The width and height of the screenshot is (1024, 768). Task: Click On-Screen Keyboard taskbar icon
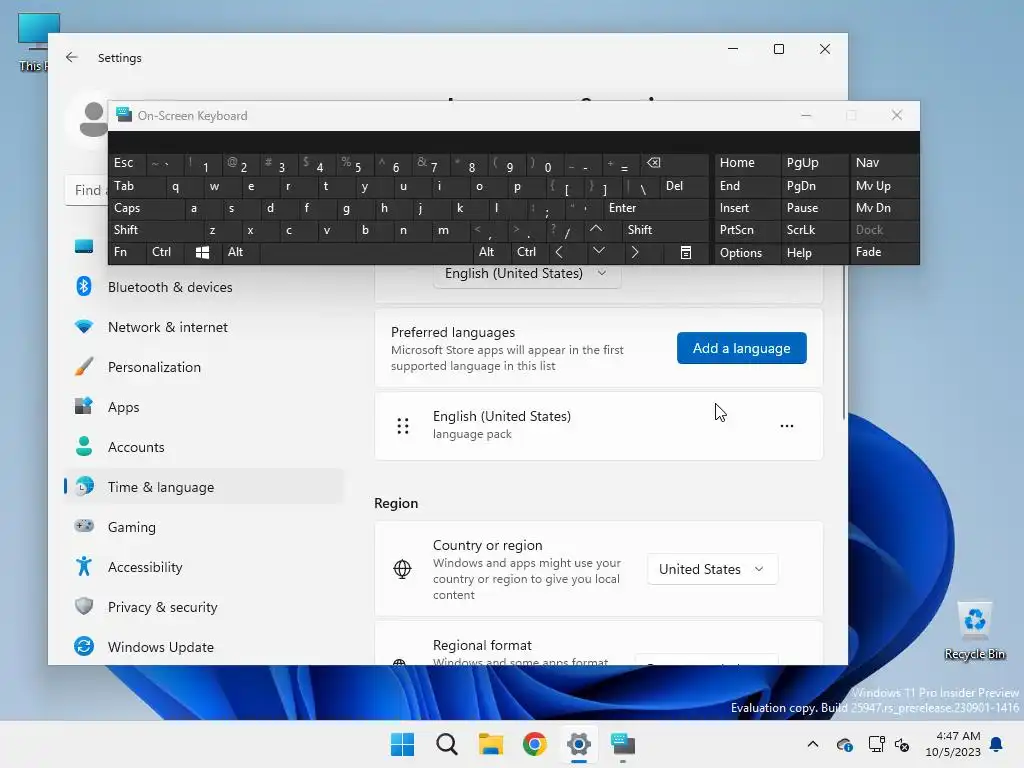click(622, 744)
